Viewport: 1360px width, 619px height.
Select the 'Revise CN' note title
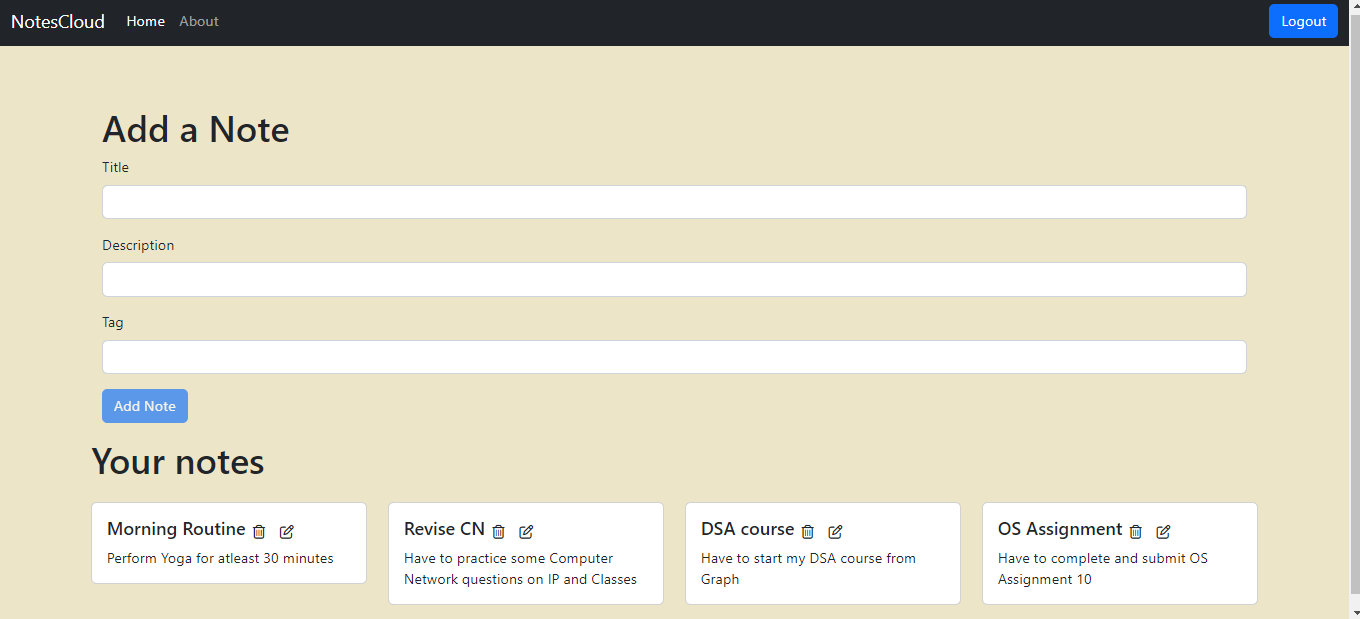click(444, 529)
